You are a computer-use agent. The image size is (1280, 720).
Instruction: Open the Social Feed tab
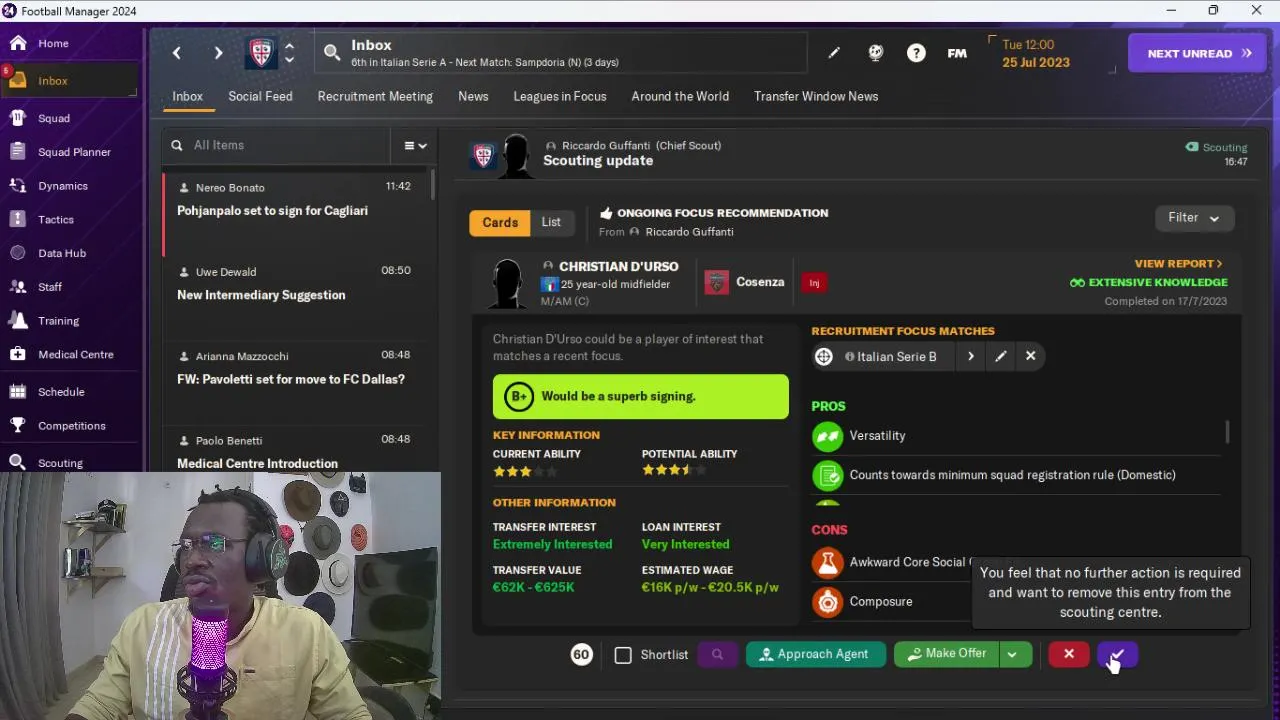coord(260,97)
